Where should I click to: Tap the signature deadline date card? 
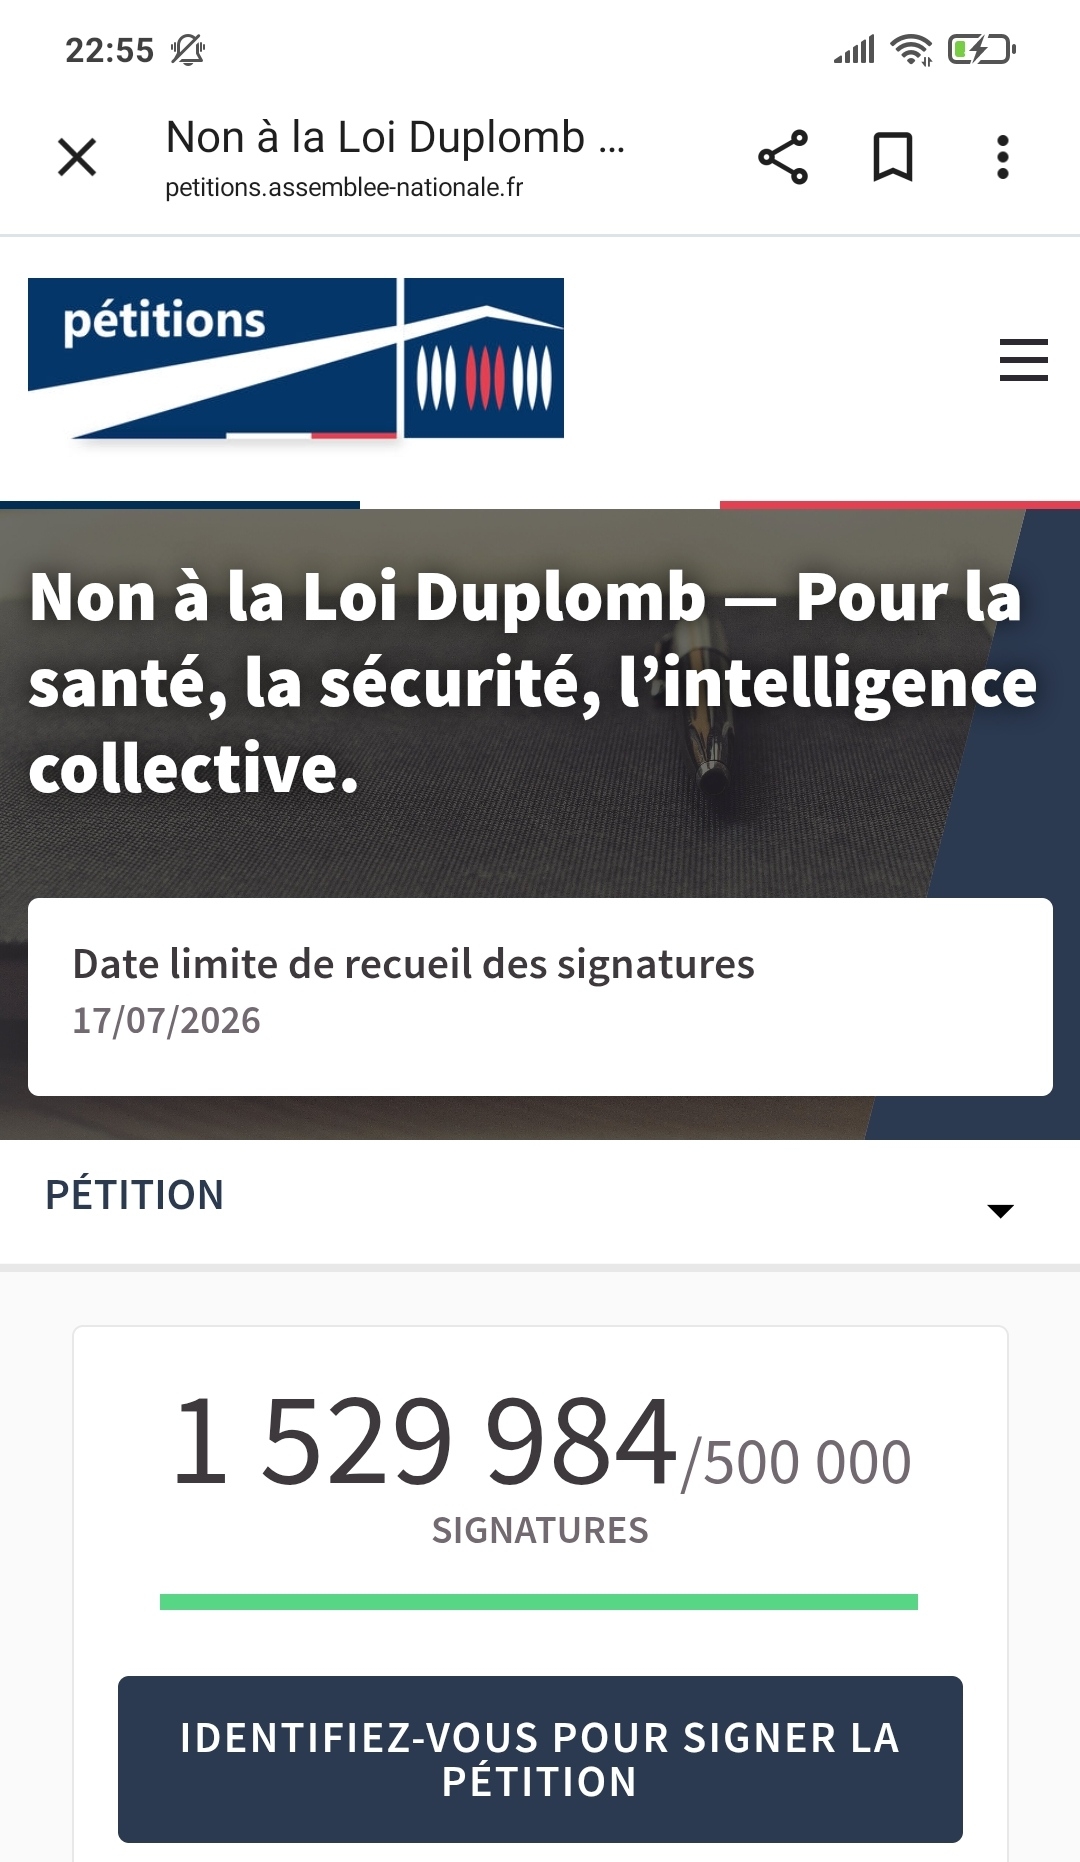pyautogui.click(x=540, y=996)
